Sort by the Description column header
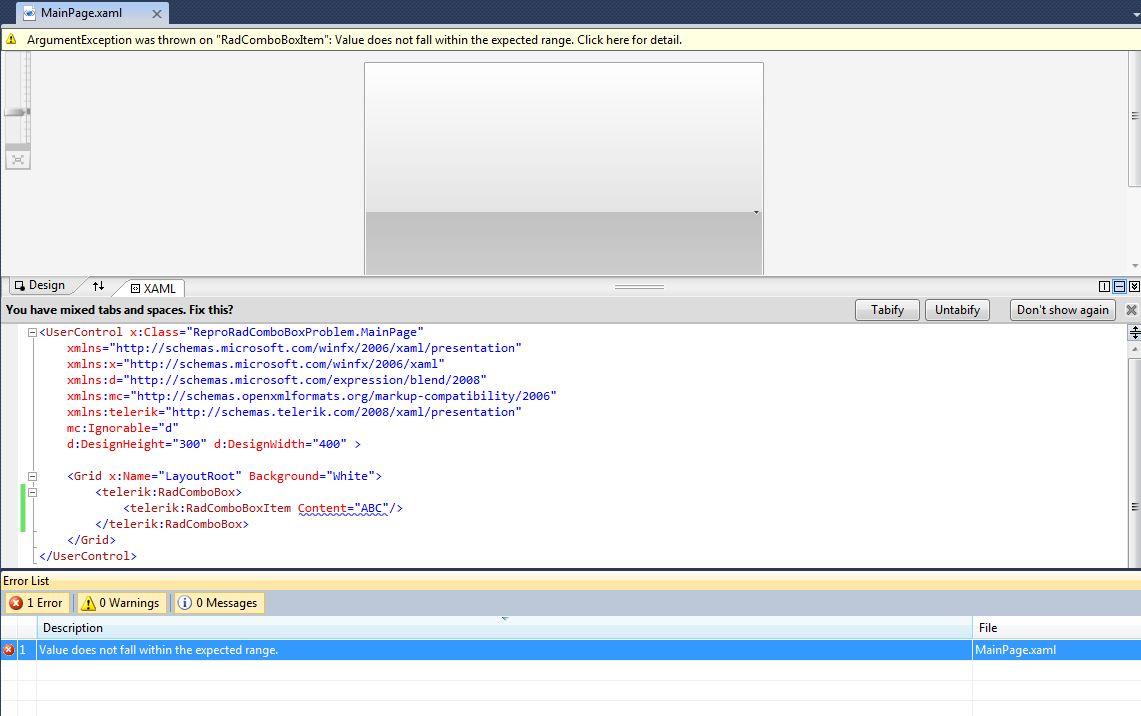The image size is (1141, 716). coord(504,628)
